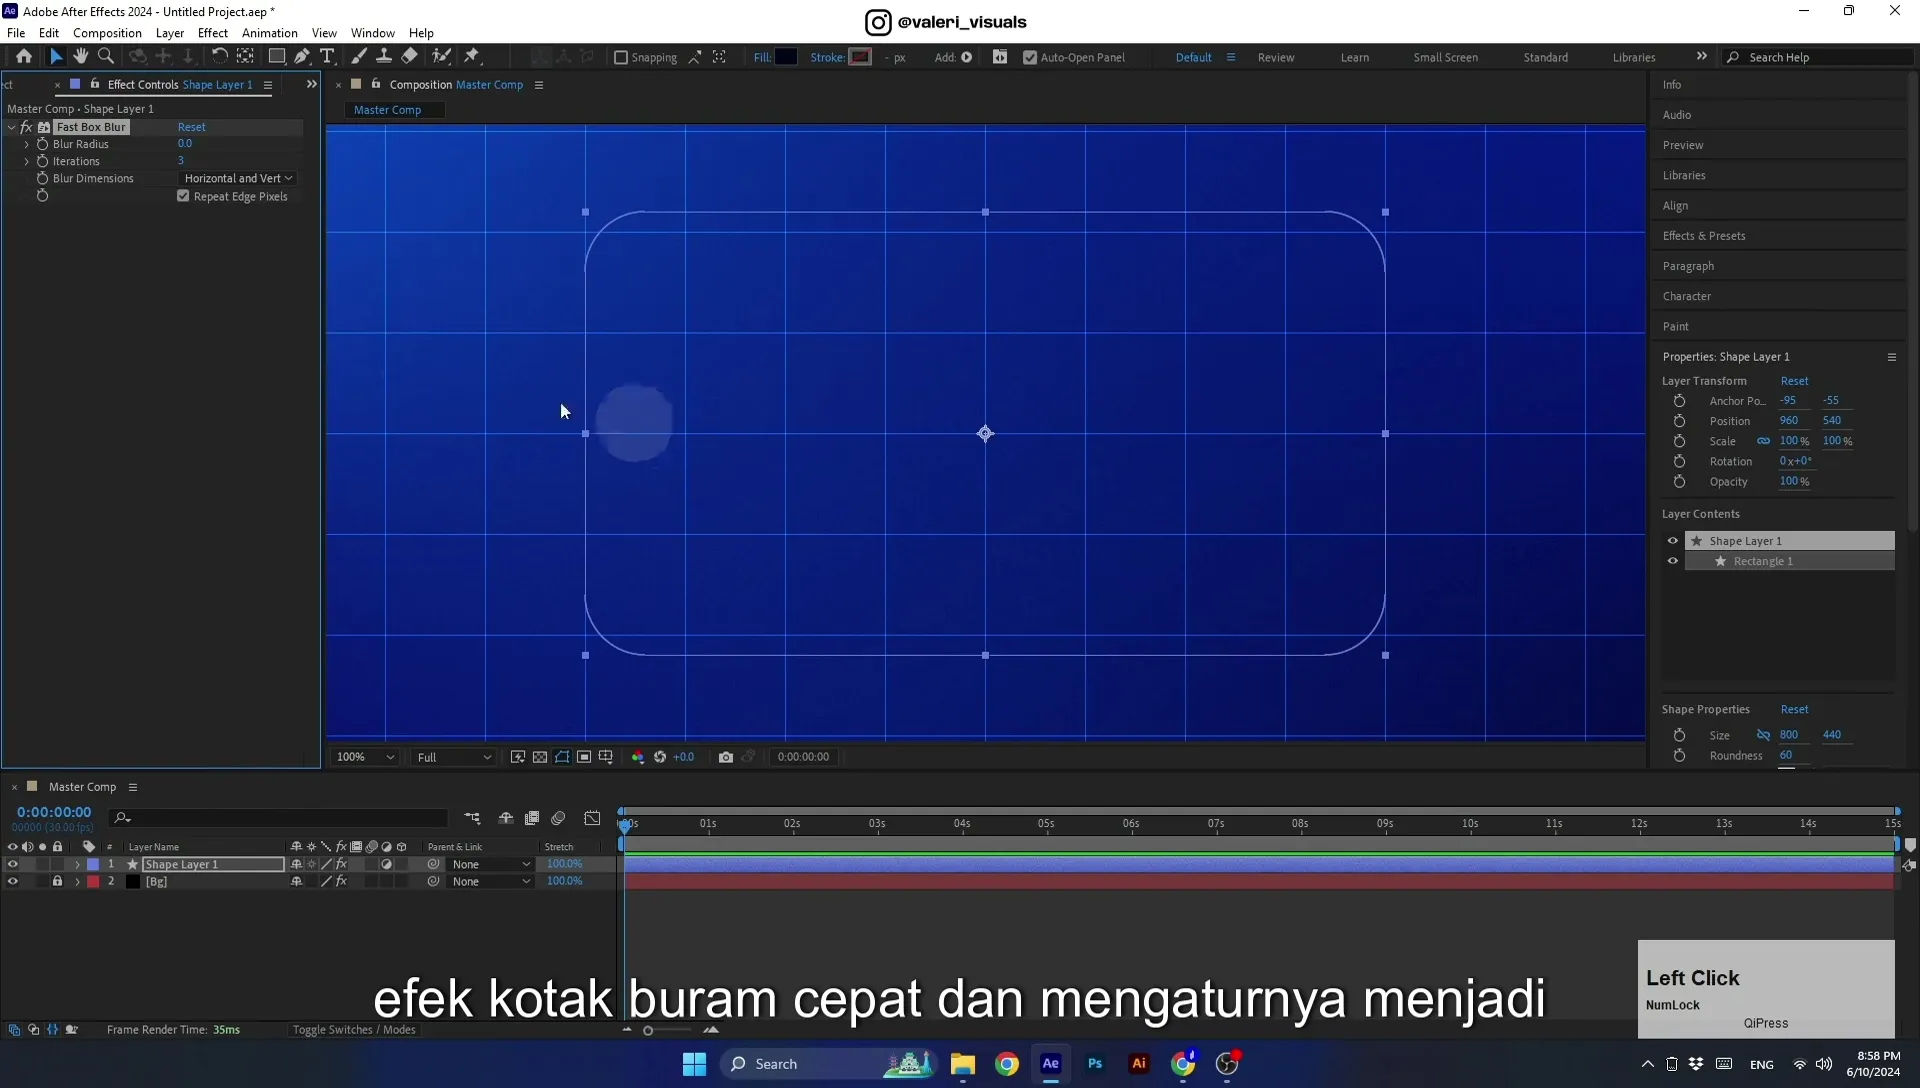Toggle the Snapping checkbox
The height and width of the screenshot is (1088, 1920).
pyautogui.click(x=621, y=58)
